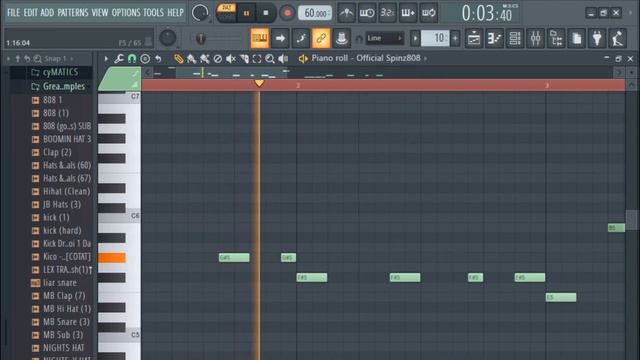This screenshot has width=640, height=360.
Task: Open the FILE menu
Action: pyautogui.click(x=13, y=13)
